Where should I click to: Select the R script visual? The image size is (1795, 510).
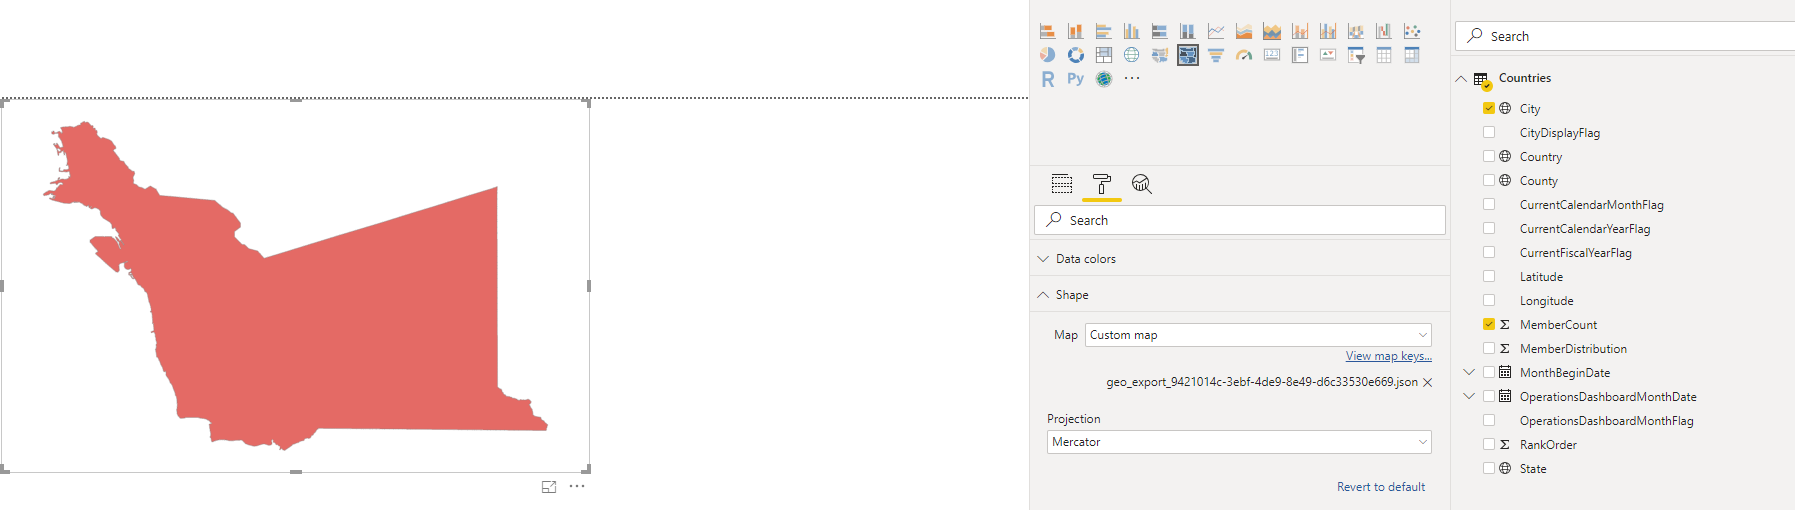(1047, 79)
